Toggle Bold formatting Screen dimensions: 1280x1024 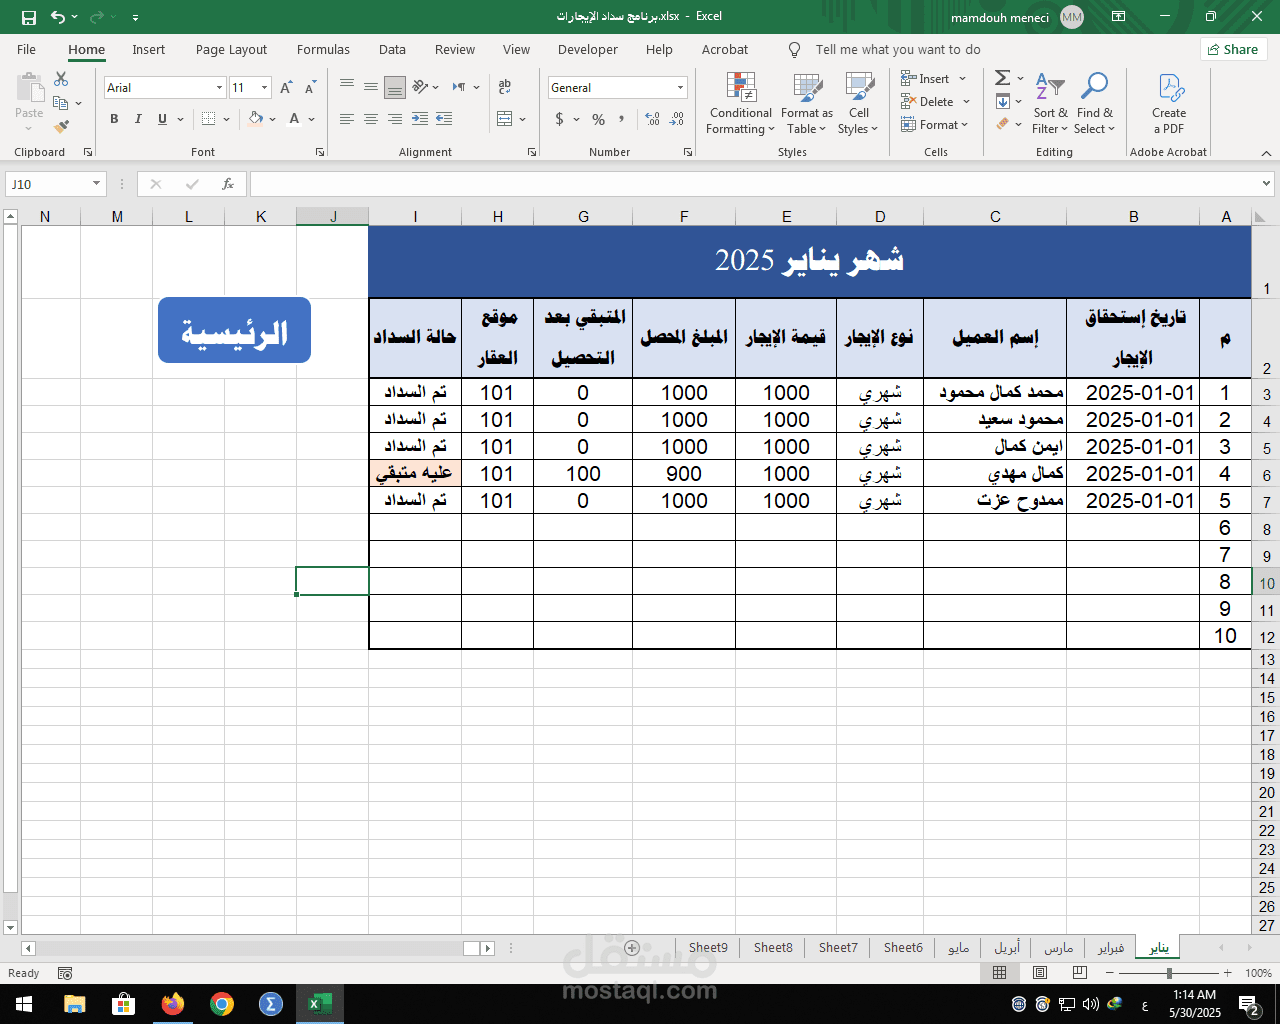(x=114, y=119)
